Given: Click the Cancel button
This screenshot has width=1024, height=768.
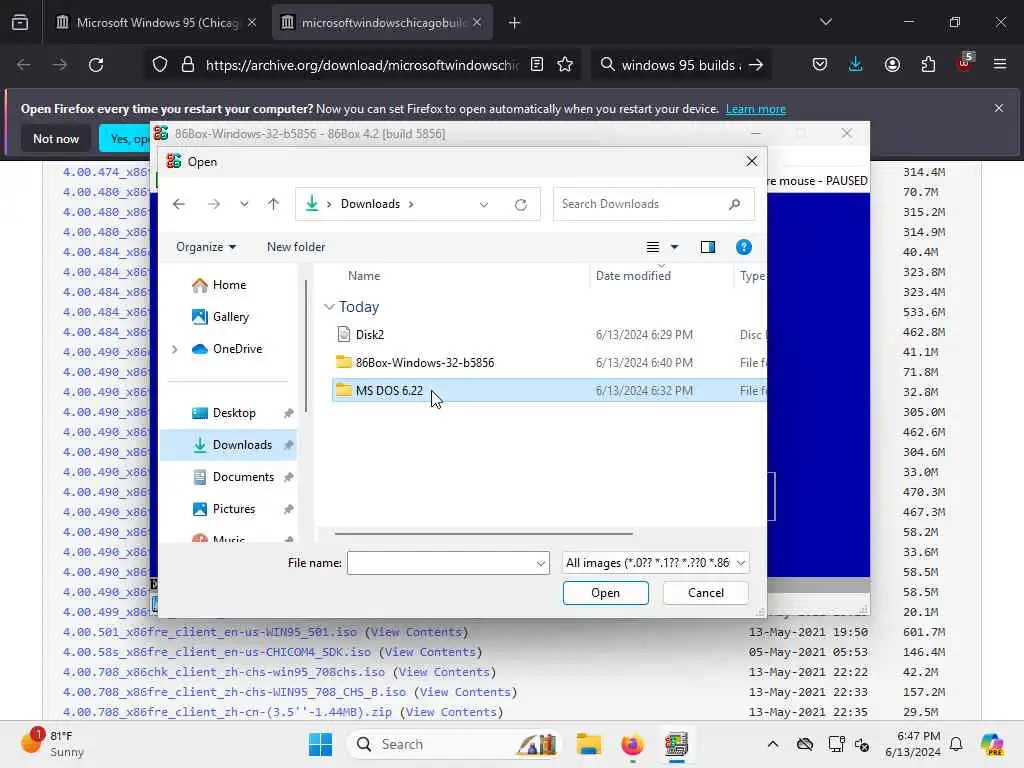Looking at the screenshot, I should (705, 593).
